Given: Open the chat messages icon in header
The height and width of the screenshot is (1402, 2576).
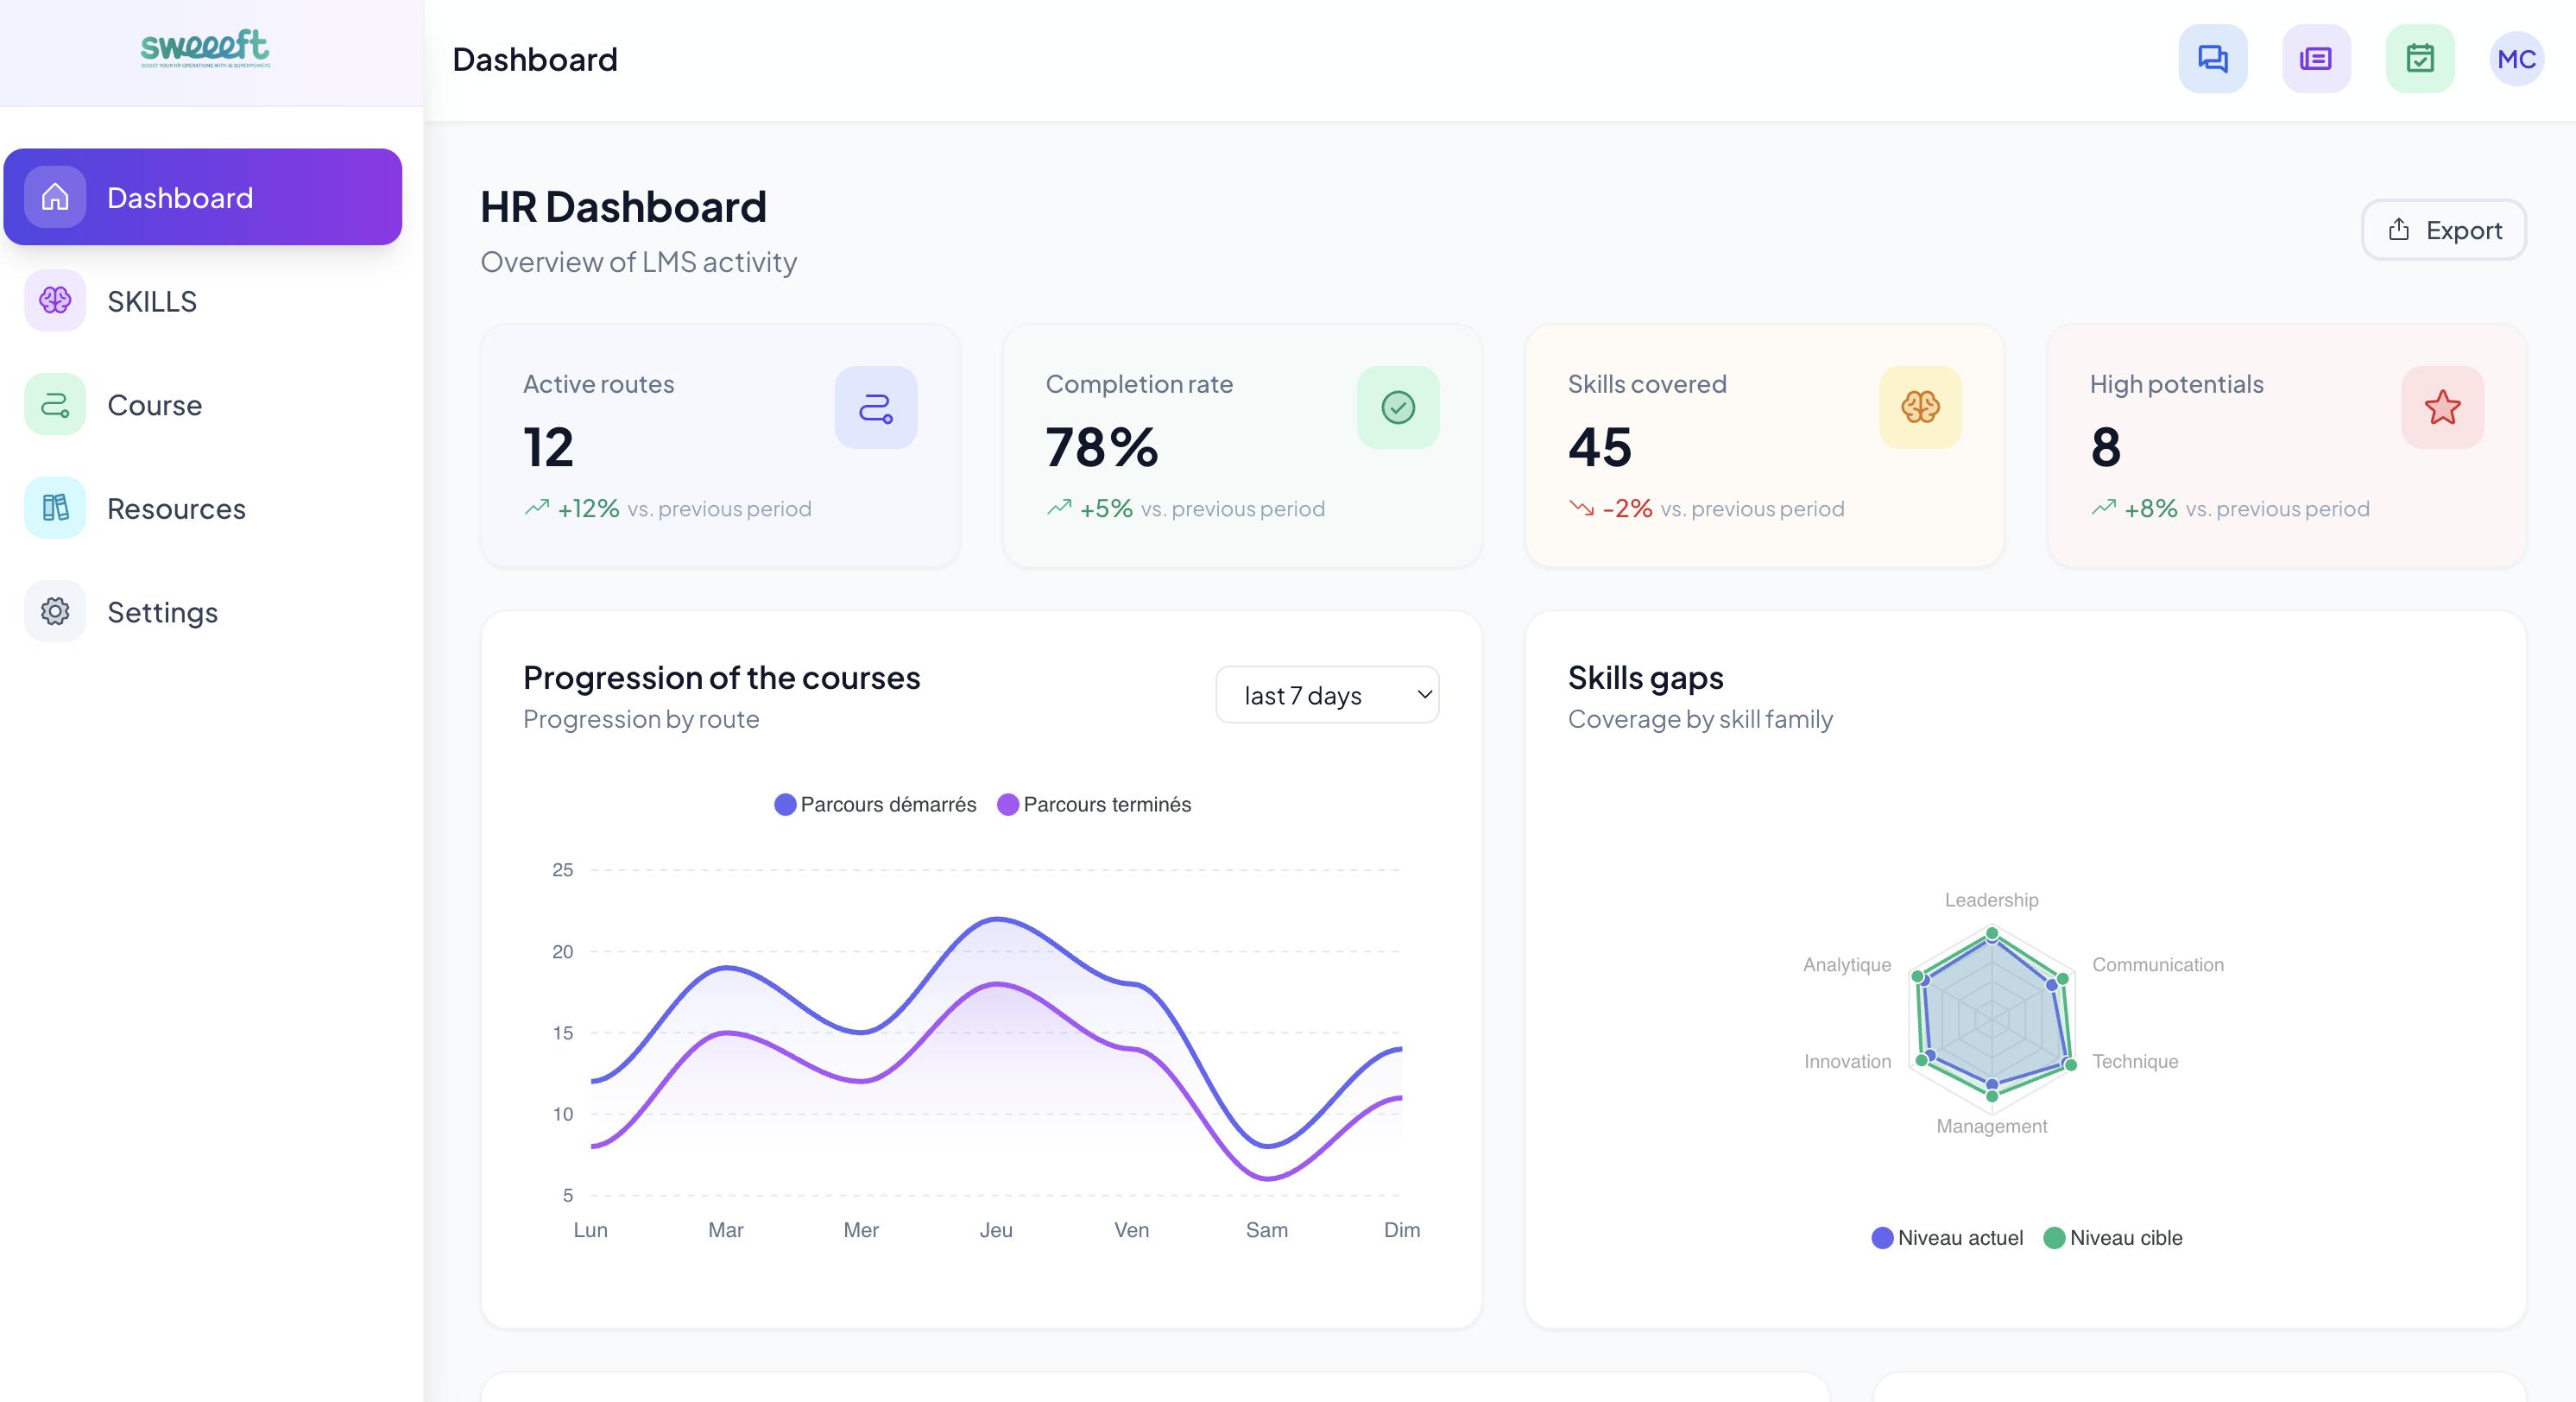Looking at the screenshot, I should coord(2212,58).
